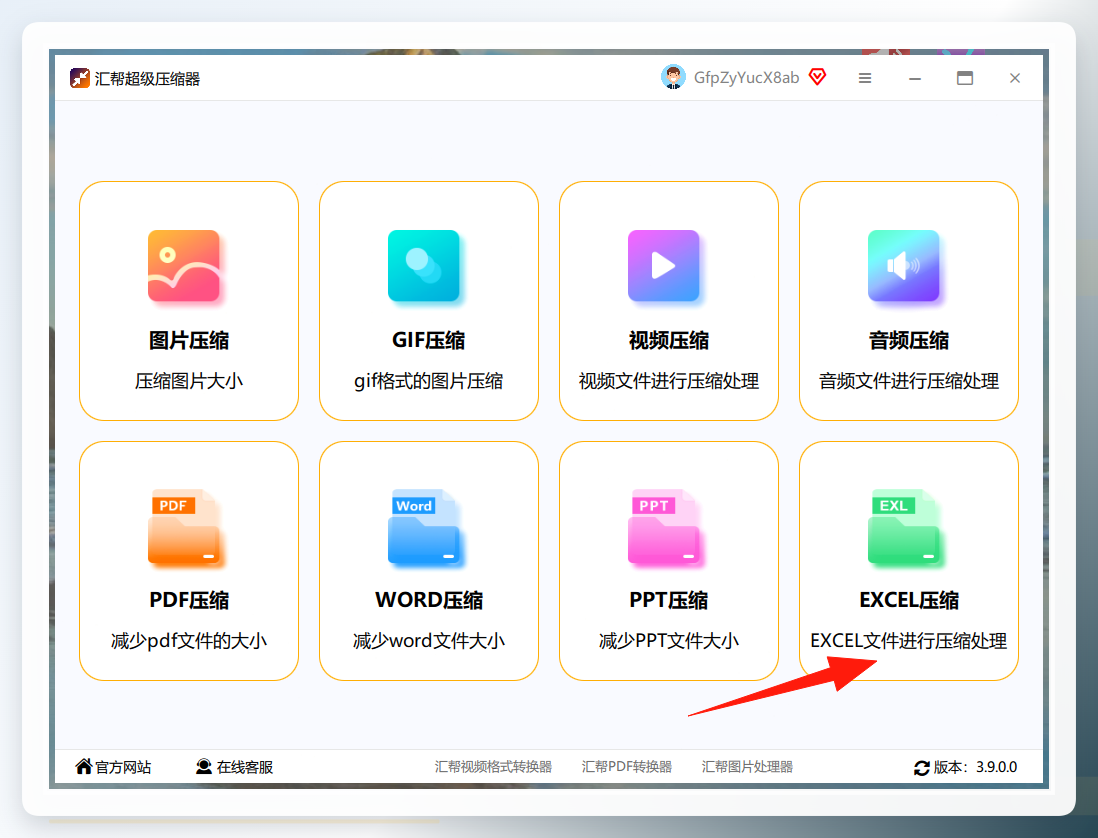Screen dimensions: 1098x838
Task: Click the 视频文件进行压缩处理 description
Action: [669, 381]
